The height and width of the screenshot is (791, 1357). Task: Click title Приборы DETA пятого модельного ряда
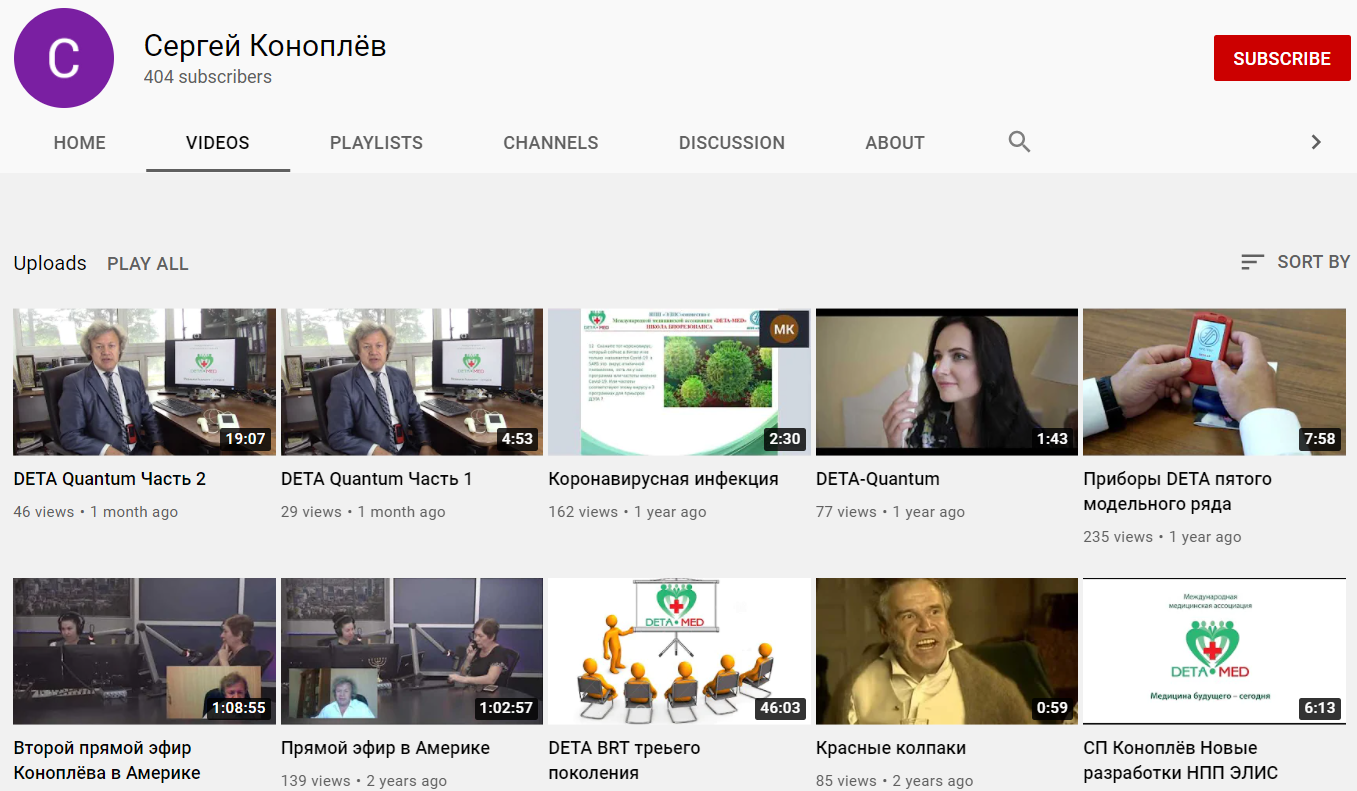click(1177, 491)
